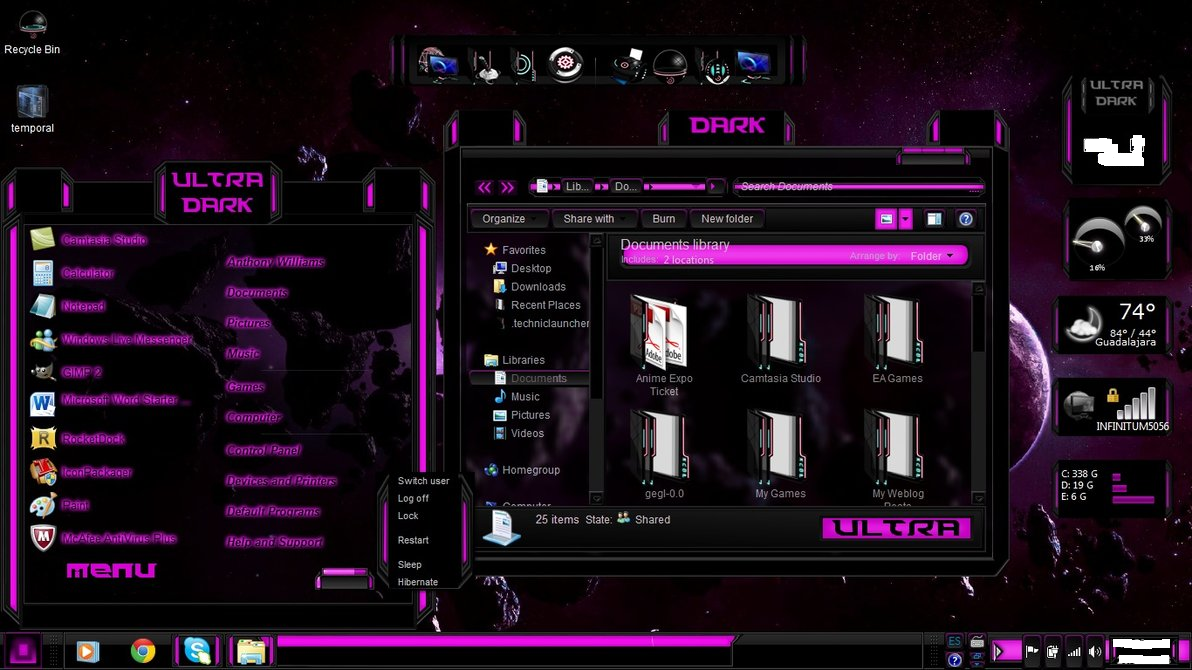This screenshot has width=1192, height=670.
Task: Click the navigation pane vertical scrollbar
Action: coord(597,369)
